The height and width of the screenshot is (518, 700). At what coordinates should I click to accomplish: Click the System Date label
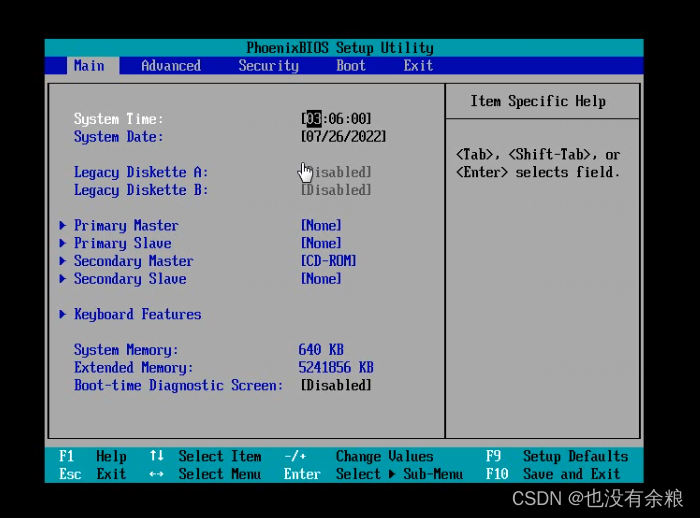click(119, 137)
